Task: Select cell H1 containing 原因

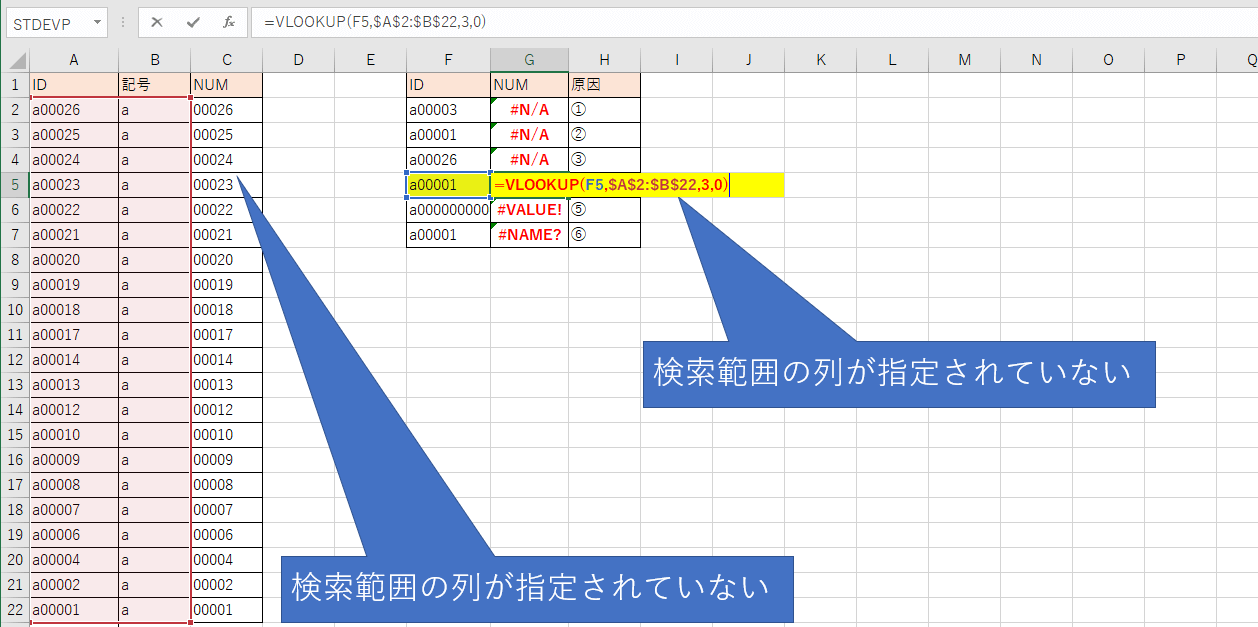Action: [602, 84]
